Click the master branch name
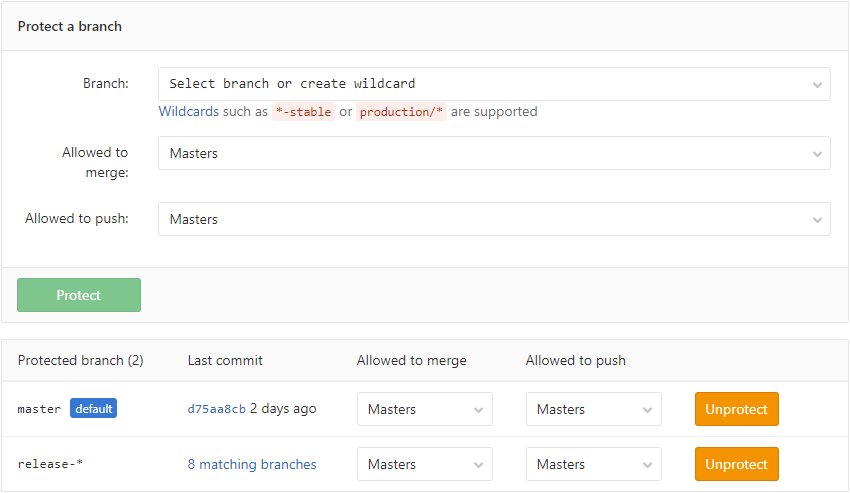Screen dimensions: 850x493 39,409
